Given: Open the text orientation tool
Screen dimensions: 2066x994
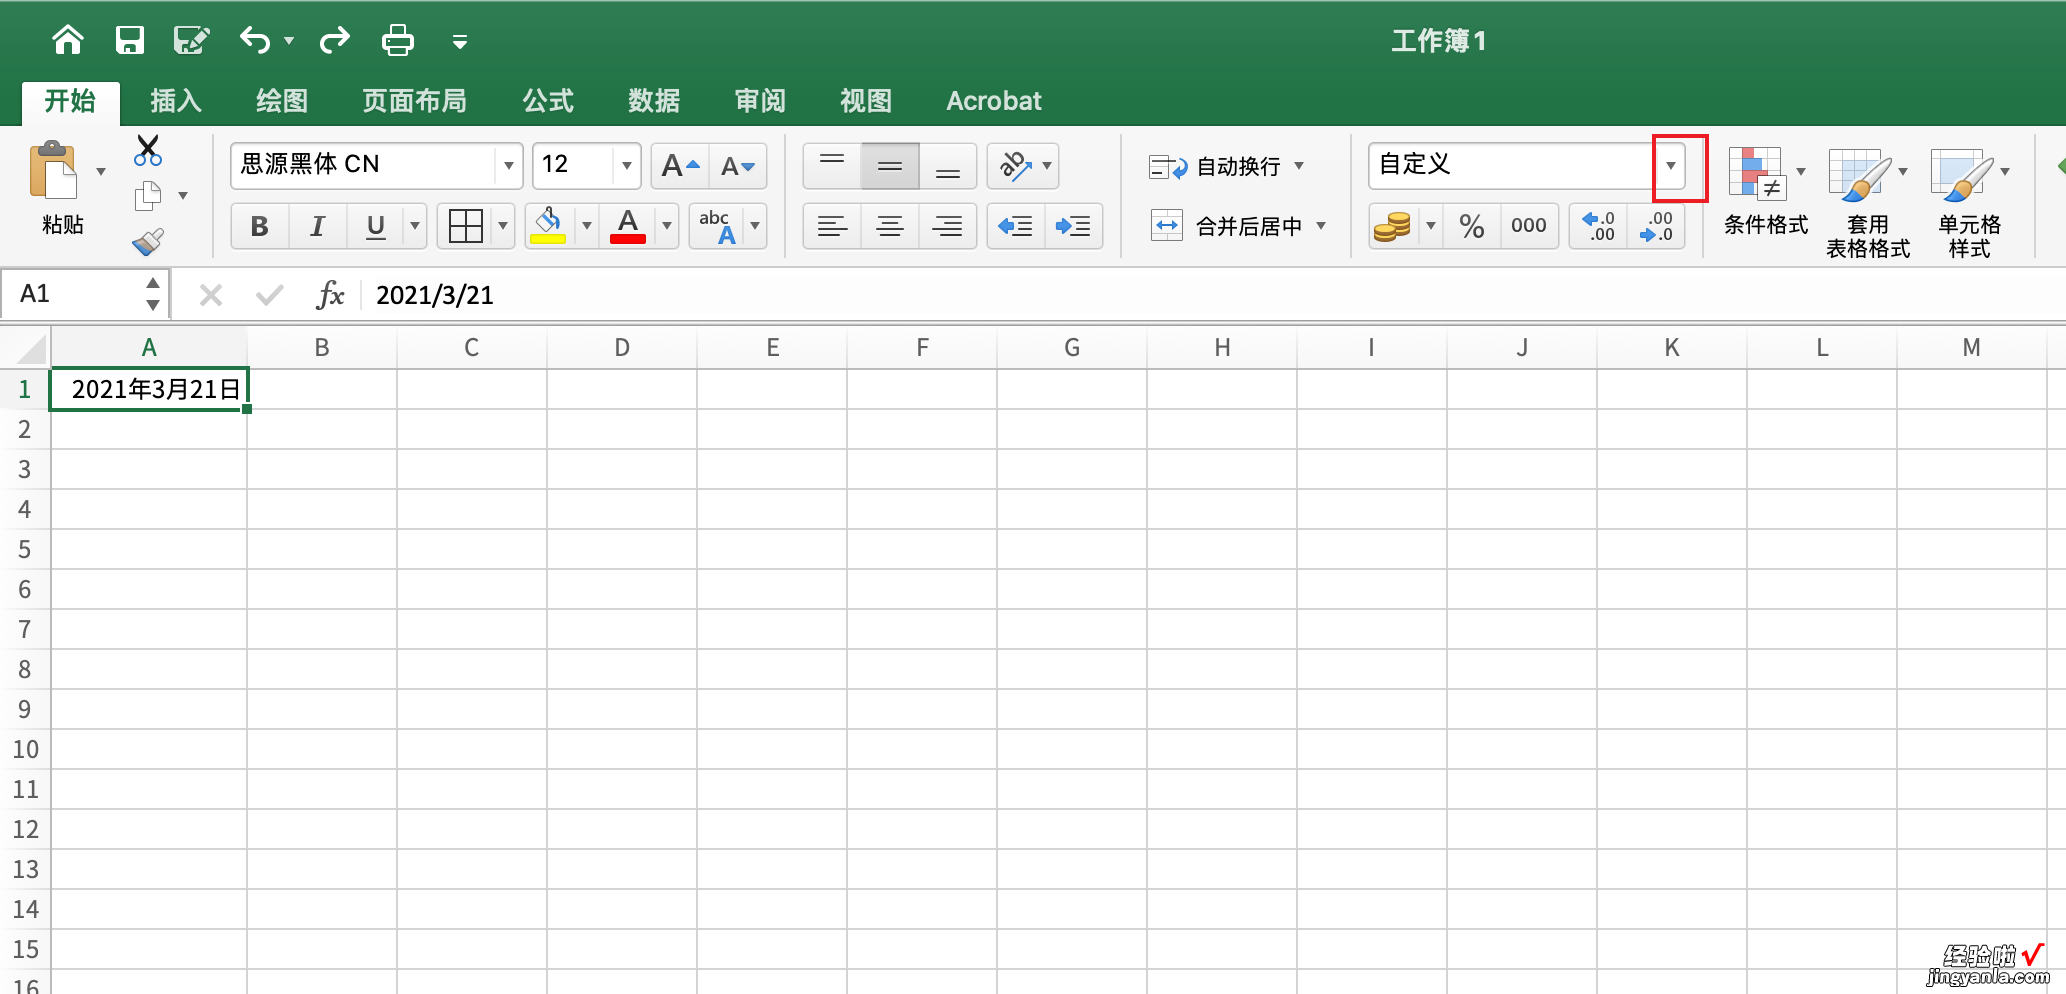Looking at the screenshot, I should [x=1016, y=166].
